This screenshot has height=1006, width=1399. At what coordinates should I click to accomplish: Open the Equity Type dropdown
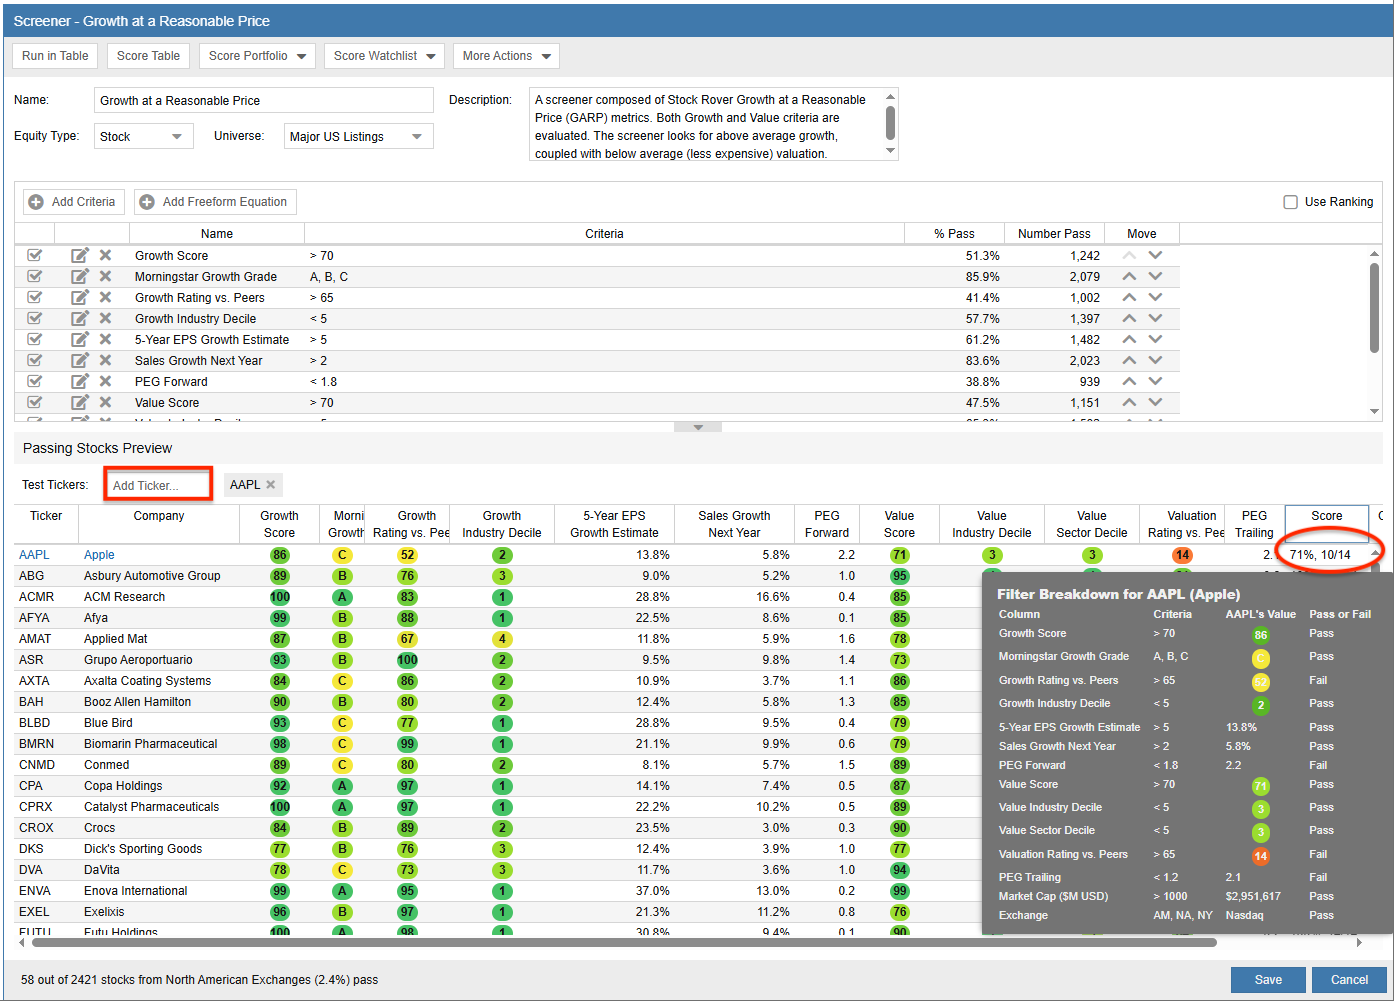(x=144, y=137)
